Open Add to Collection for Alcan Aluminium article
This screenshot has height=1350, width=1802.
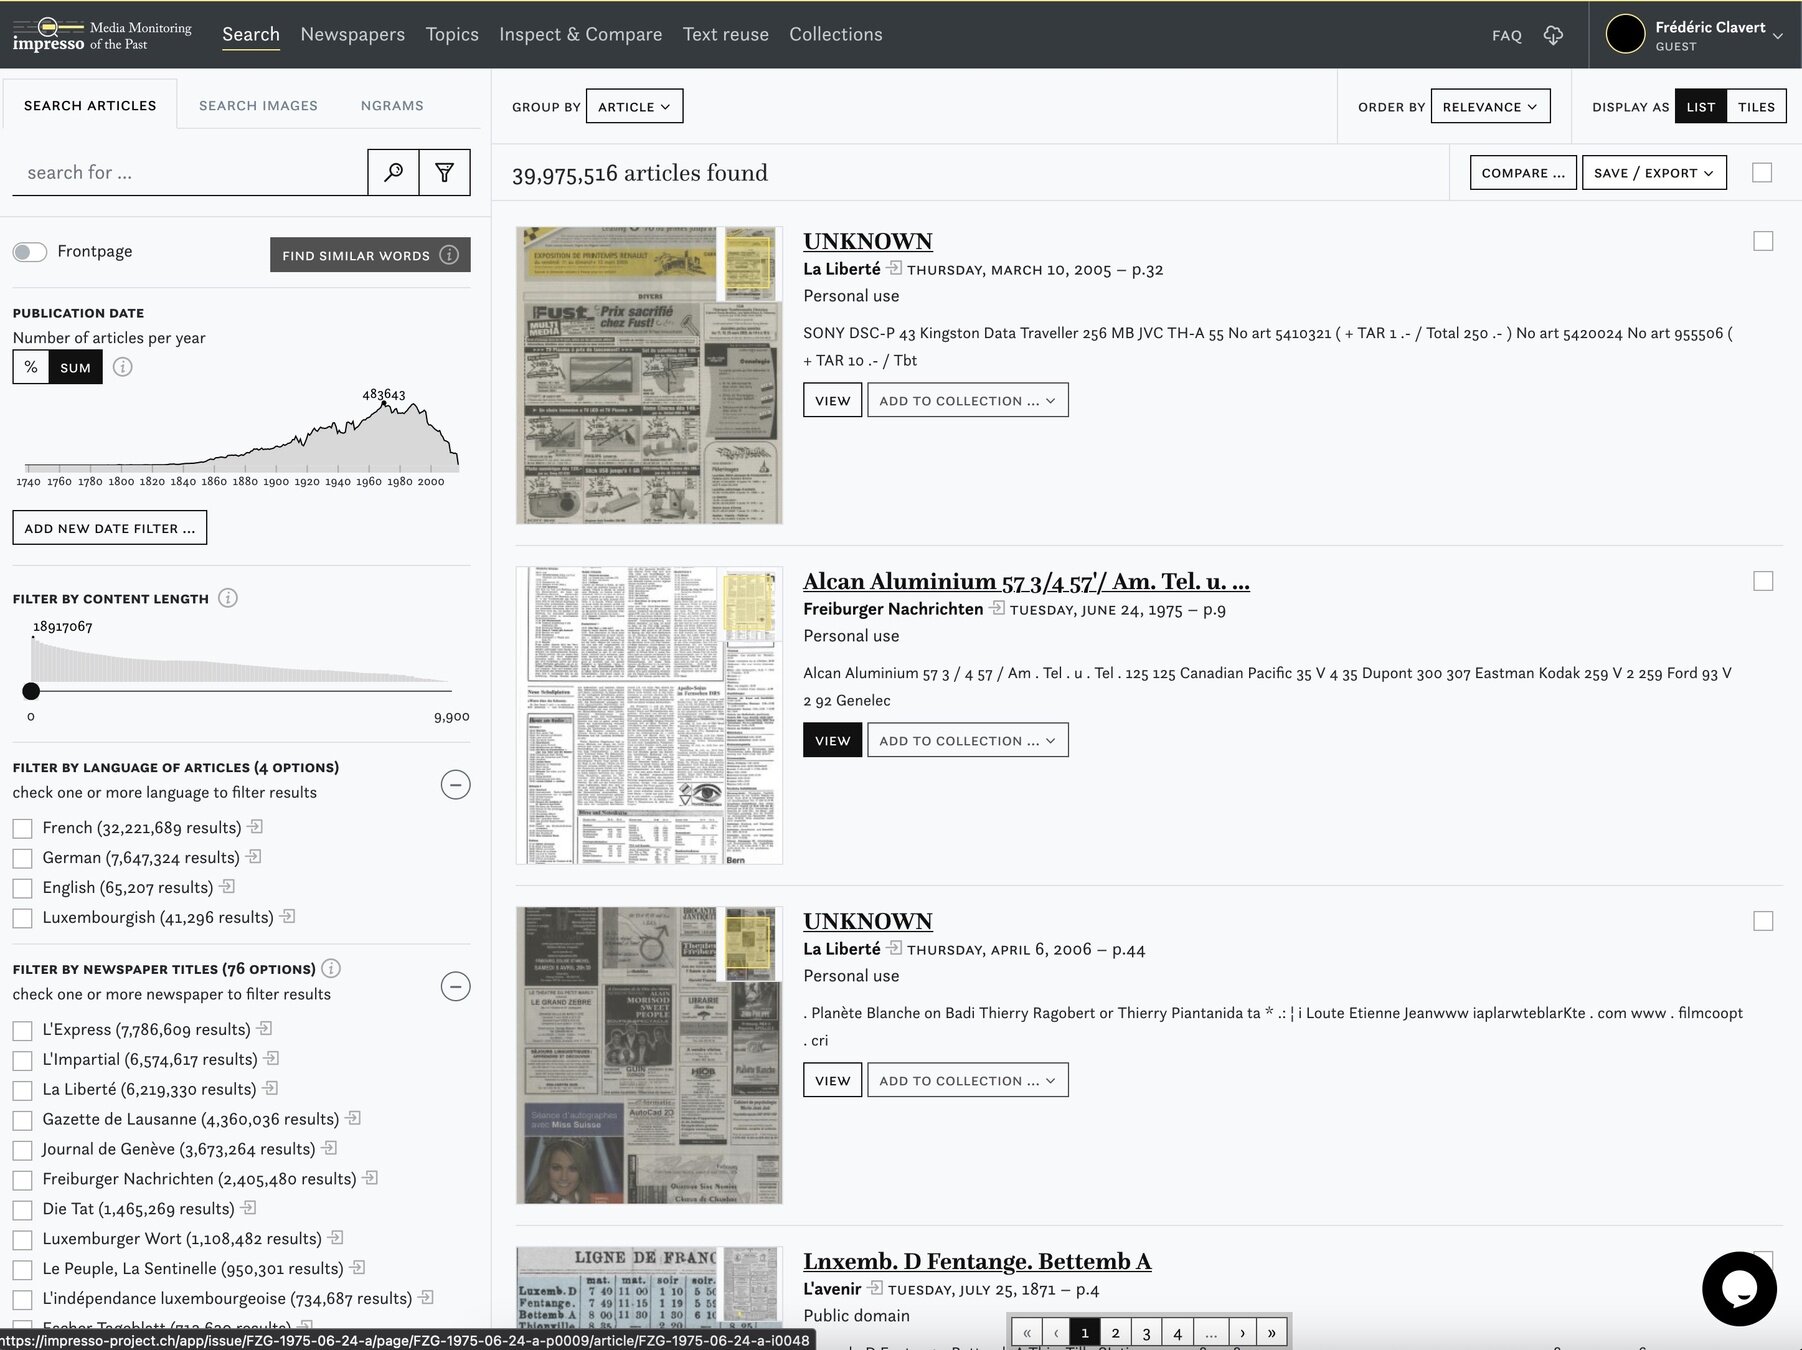pos(967,740)
